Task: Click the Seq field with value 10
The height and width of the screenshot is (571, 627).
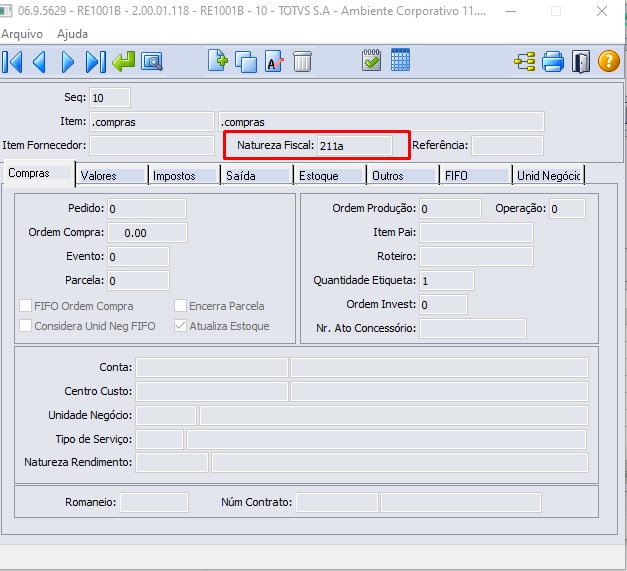Action: [x=110, y=98]
